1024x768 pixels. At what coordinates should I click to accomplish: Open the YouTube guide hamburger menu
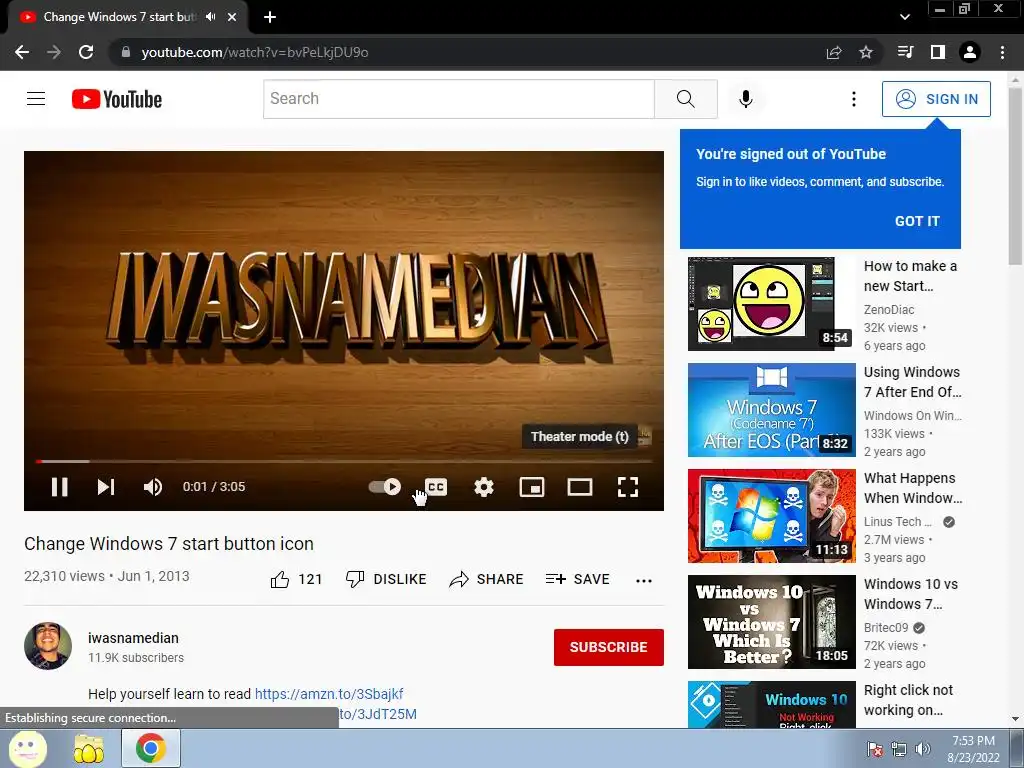coord(36,99)
